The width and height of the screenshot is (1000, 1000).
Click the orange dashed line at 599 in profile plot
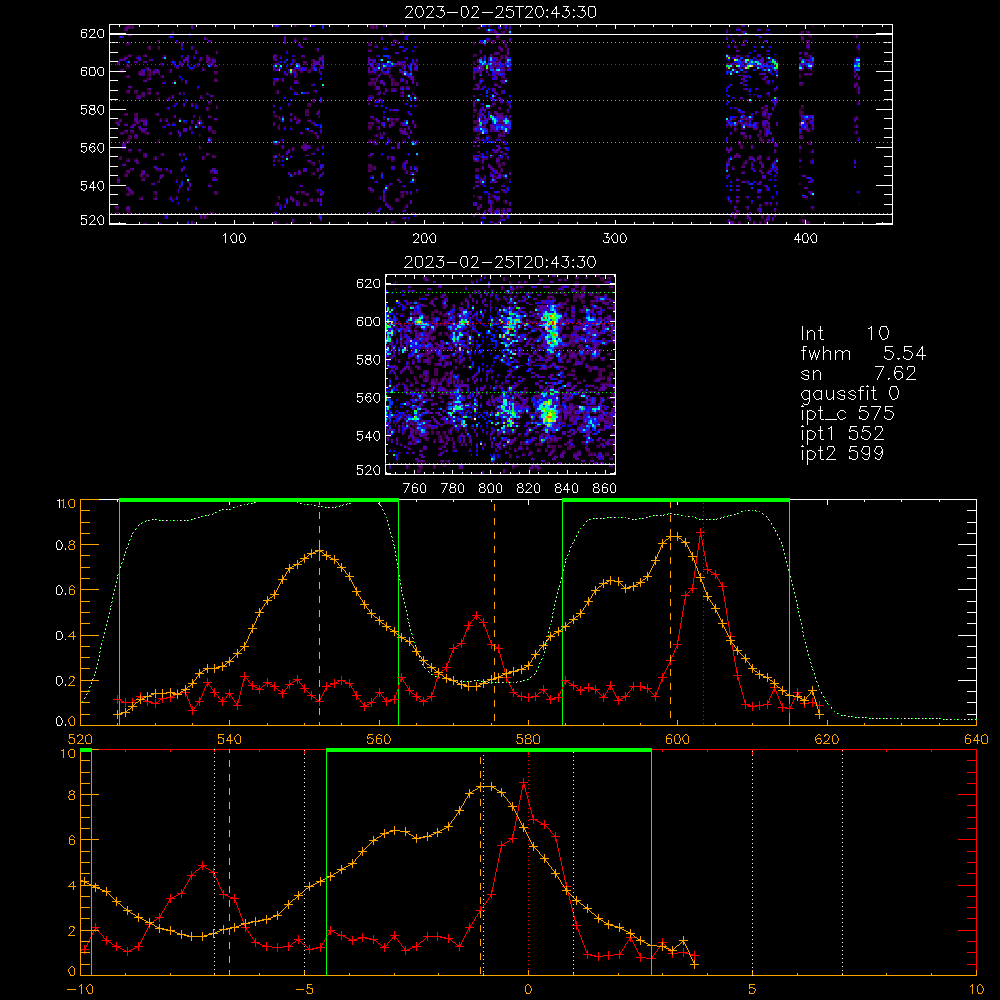point(670,612)
